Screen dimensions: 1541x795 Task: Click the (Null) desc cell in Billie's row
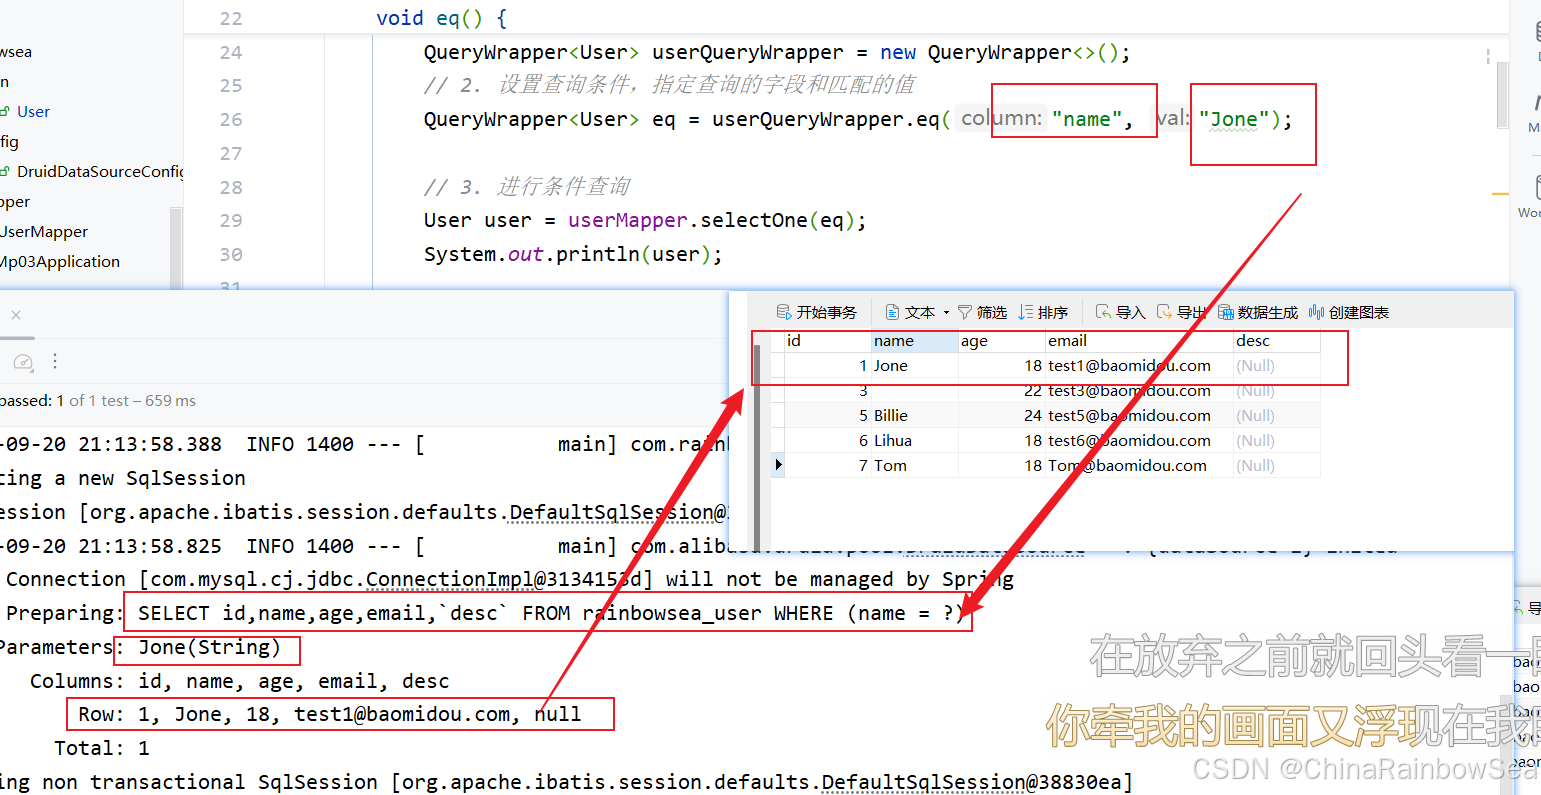click(1277, 416)
